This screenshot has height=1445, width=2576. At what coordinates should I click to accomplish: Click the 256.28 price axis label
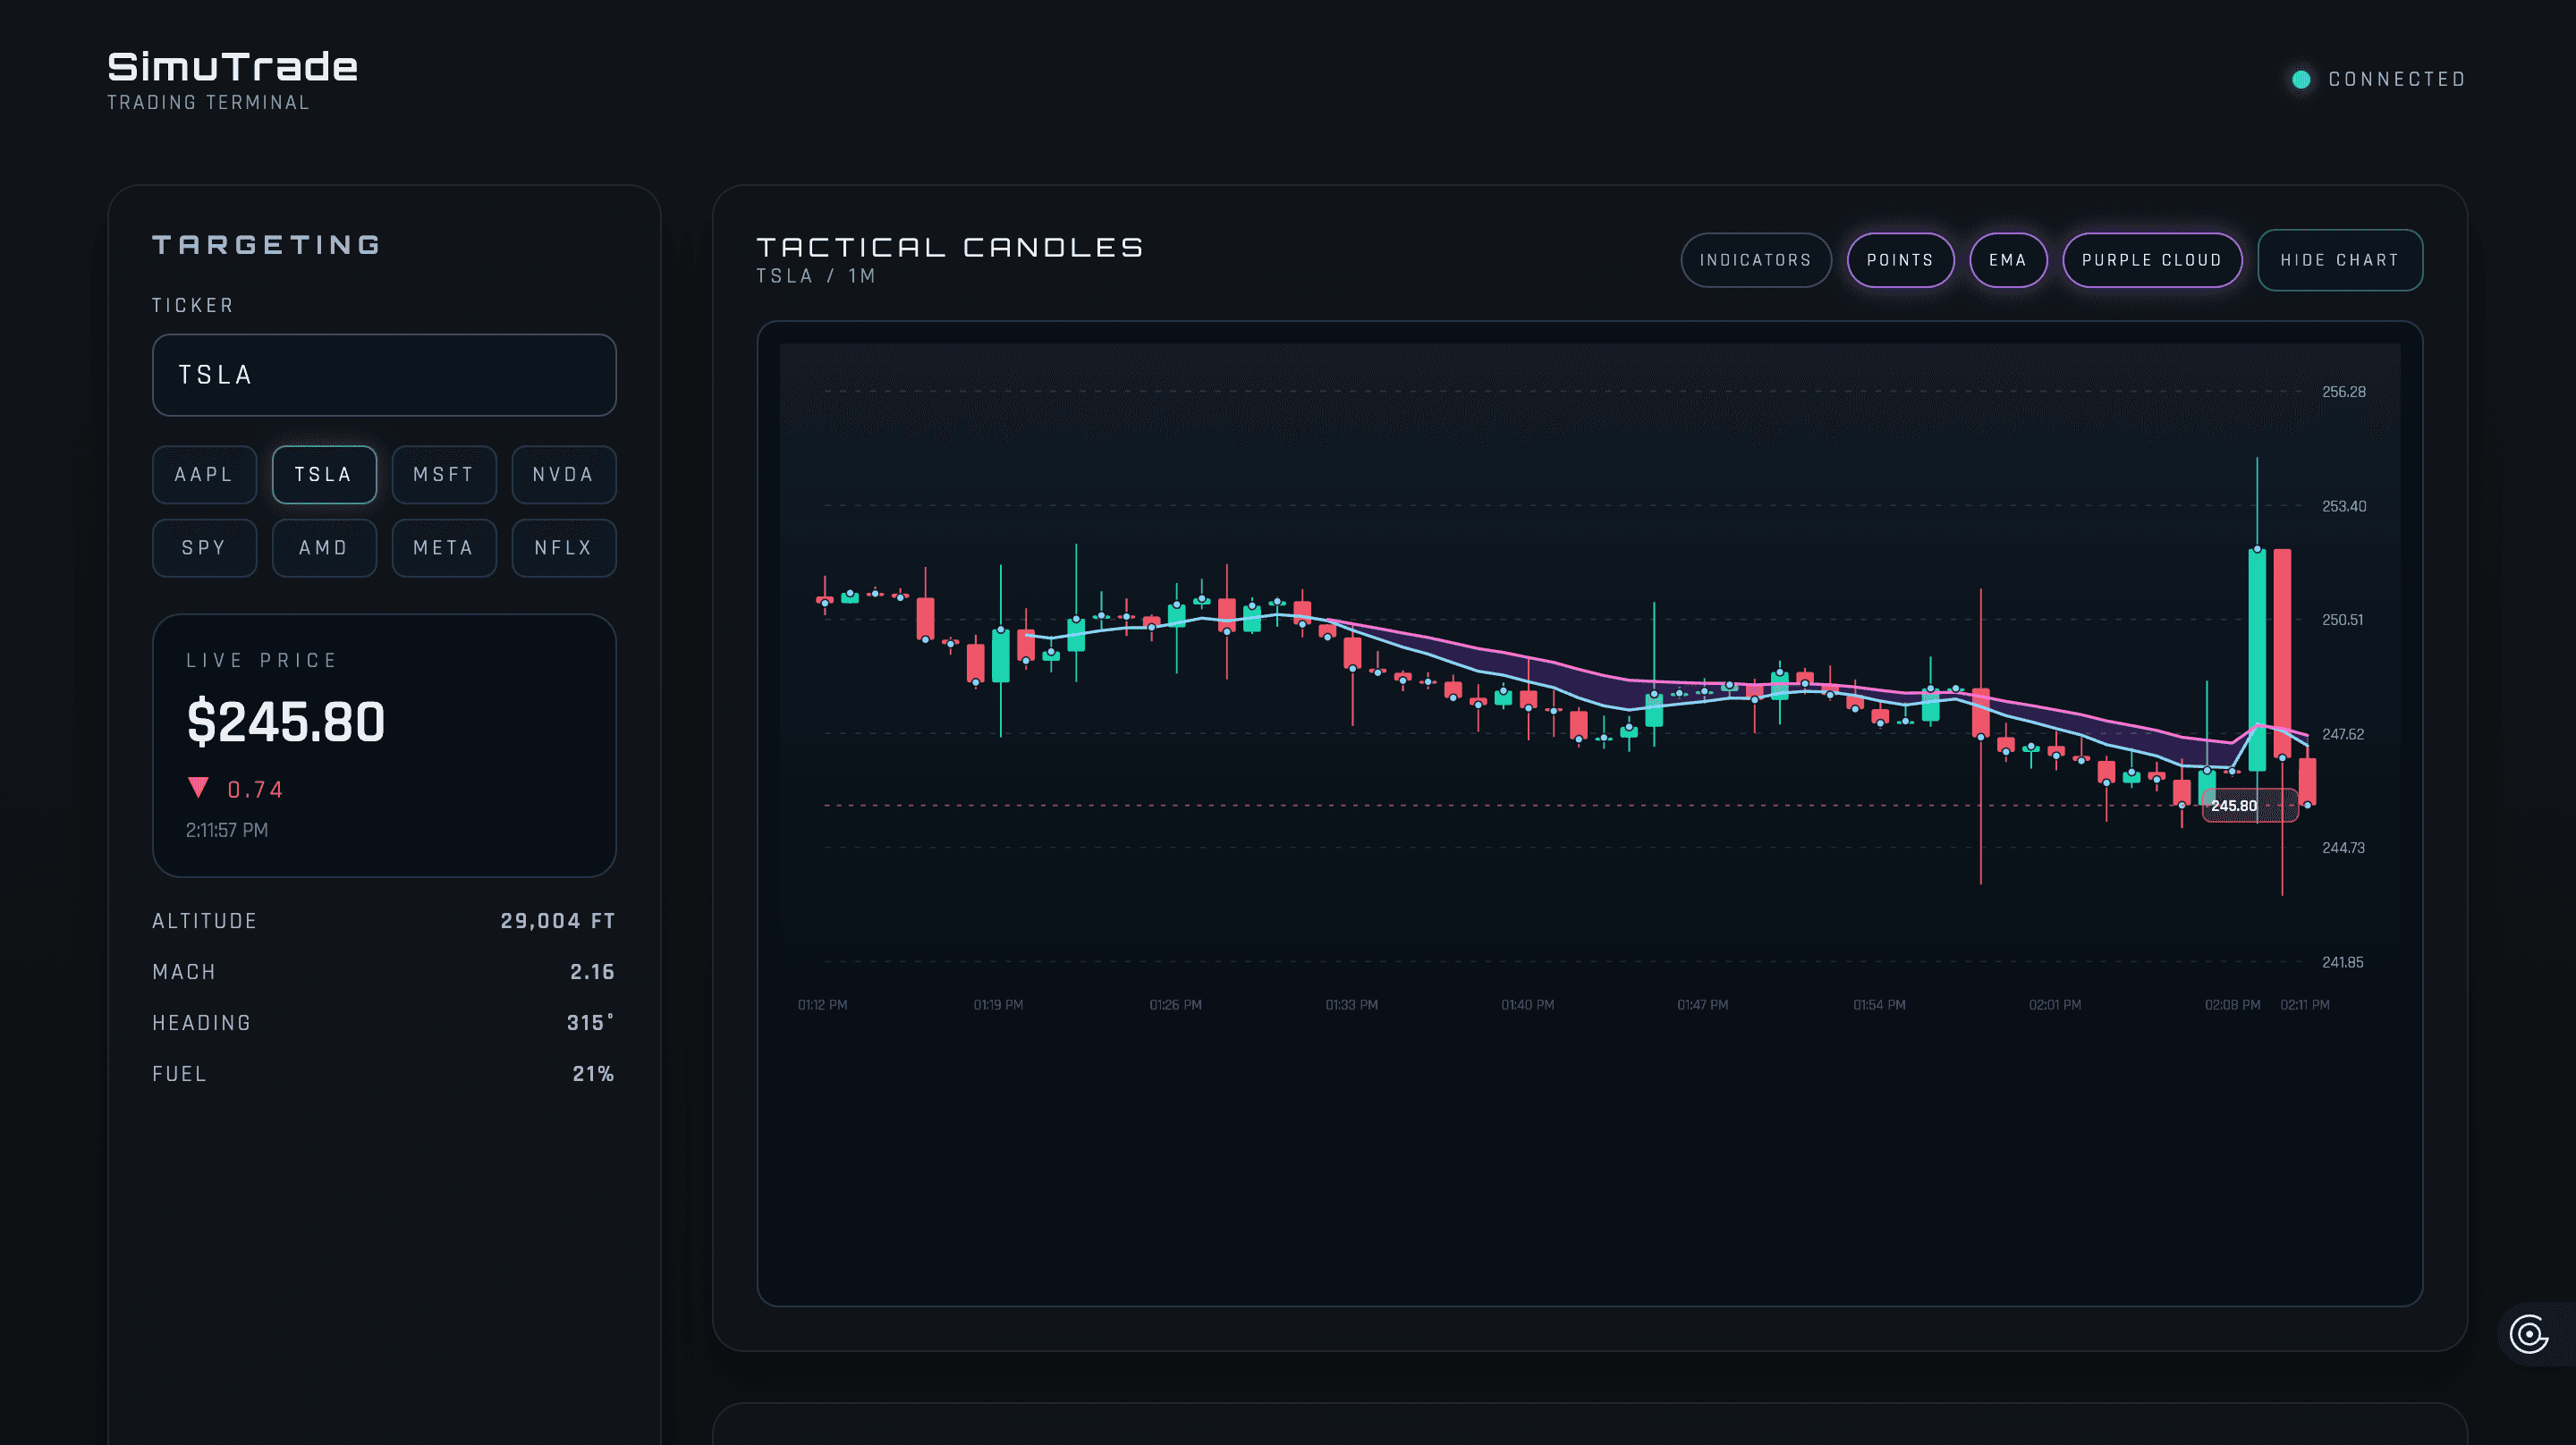coord(2344,392)
